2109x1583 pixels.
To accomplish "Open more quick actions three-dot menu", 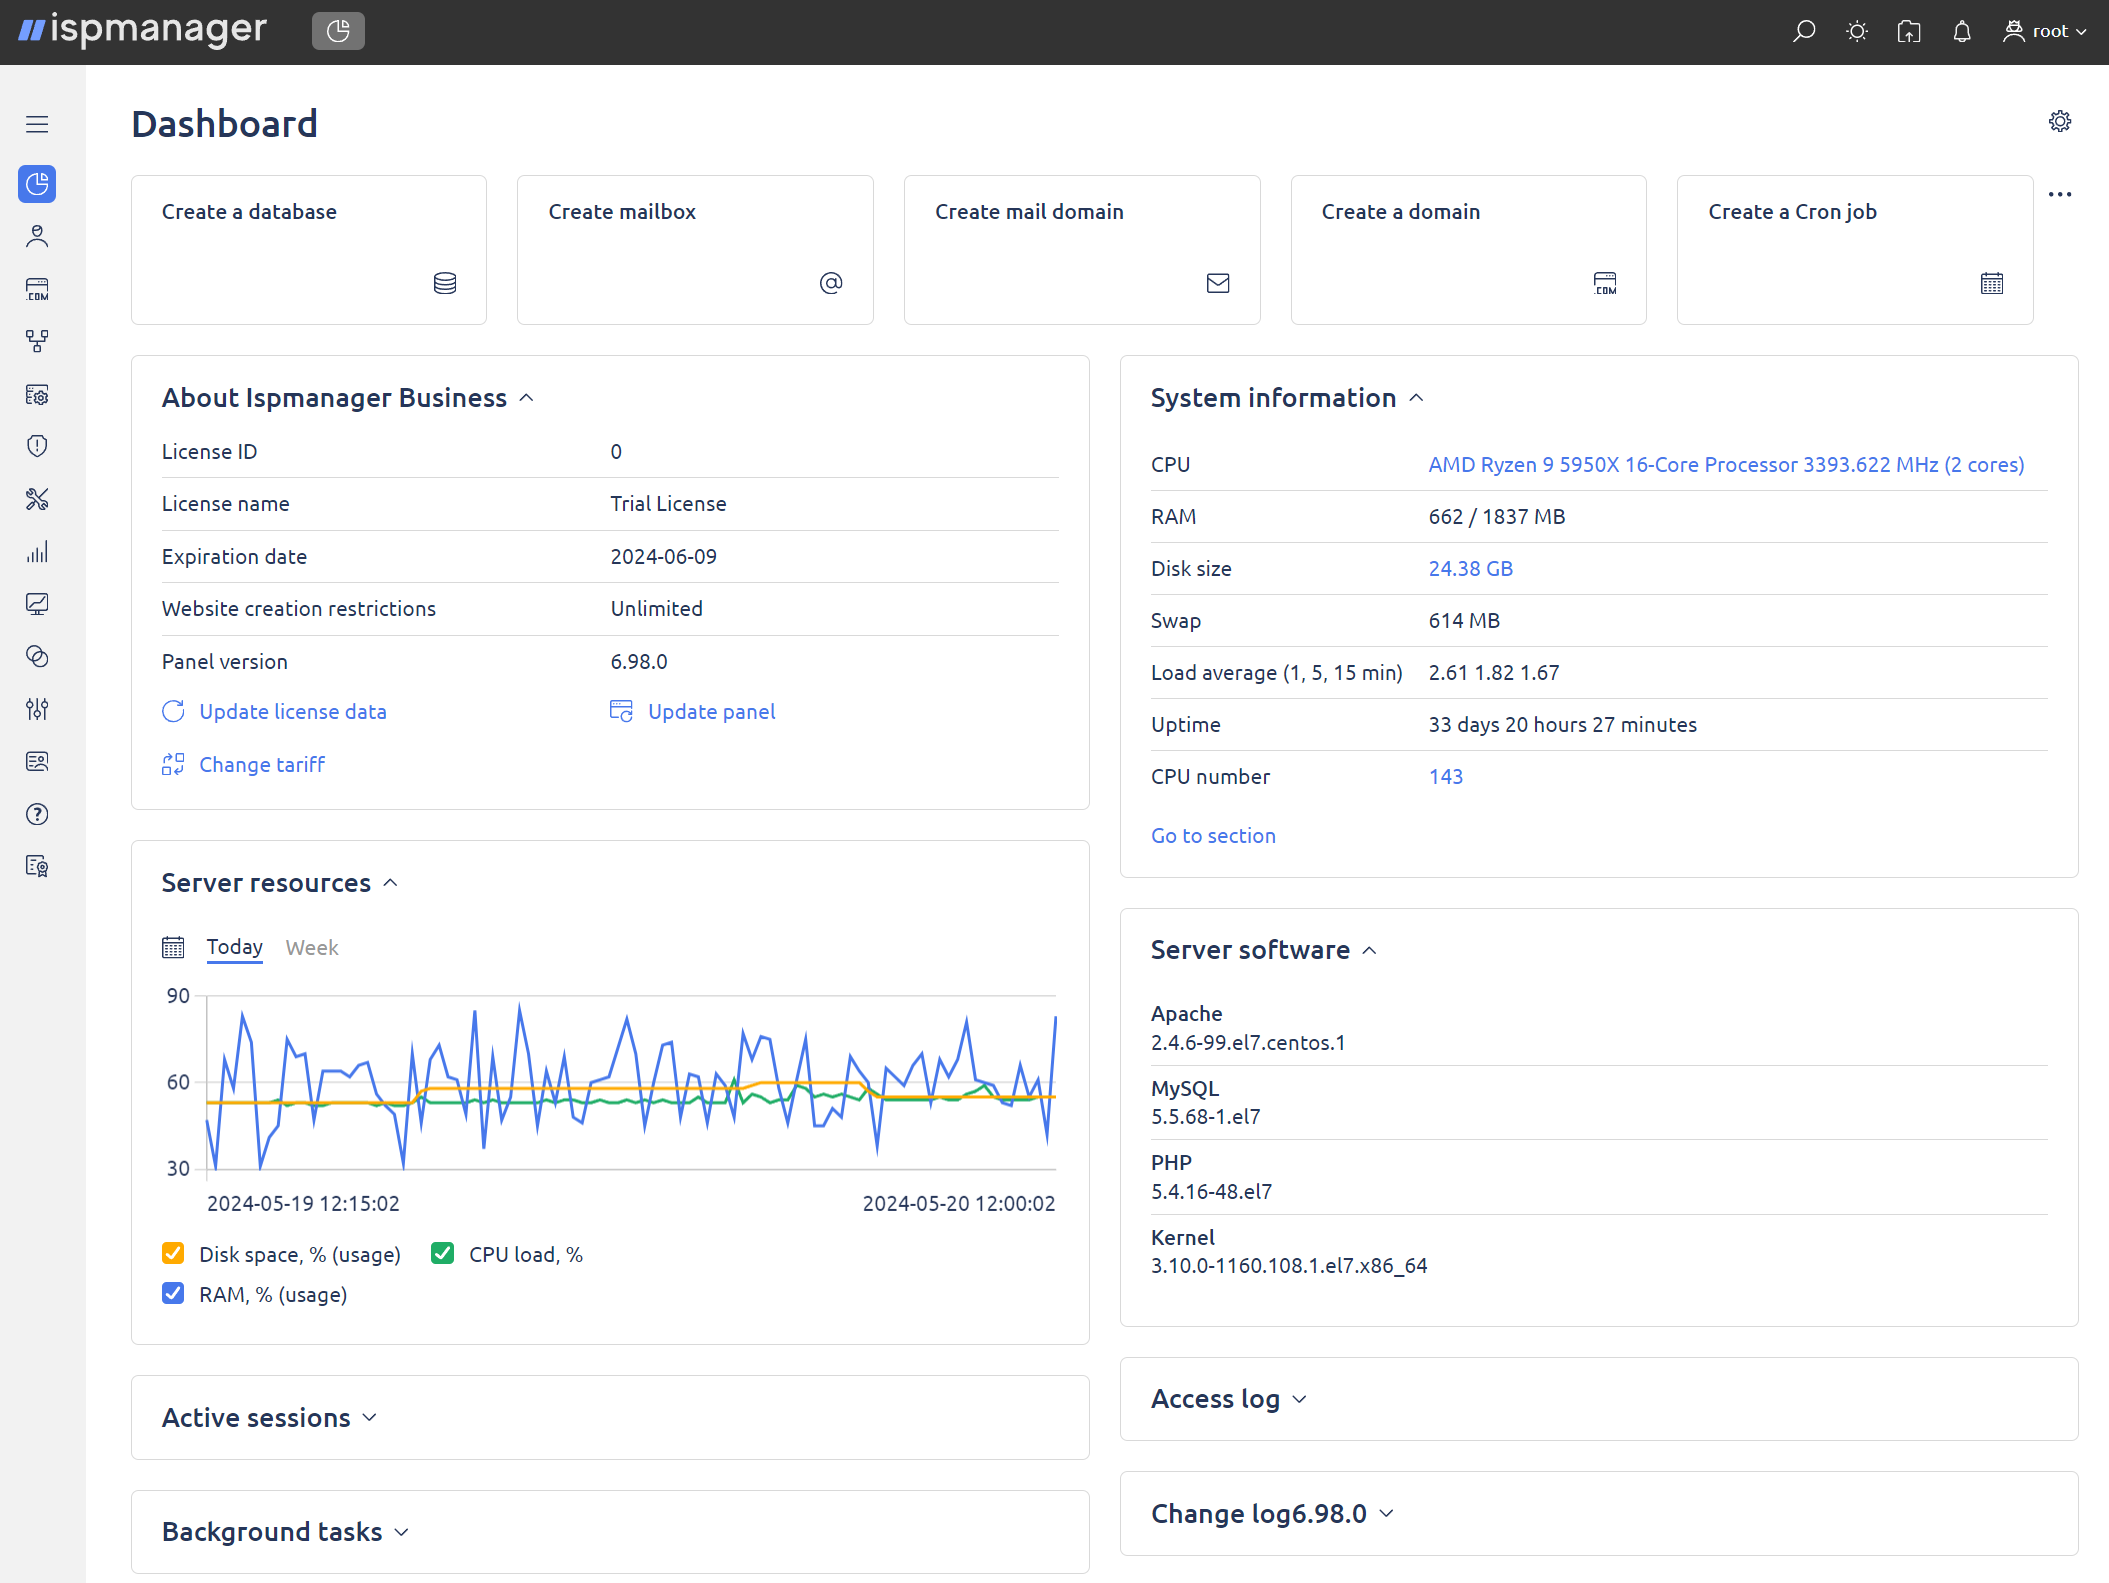I will 2060,194.
